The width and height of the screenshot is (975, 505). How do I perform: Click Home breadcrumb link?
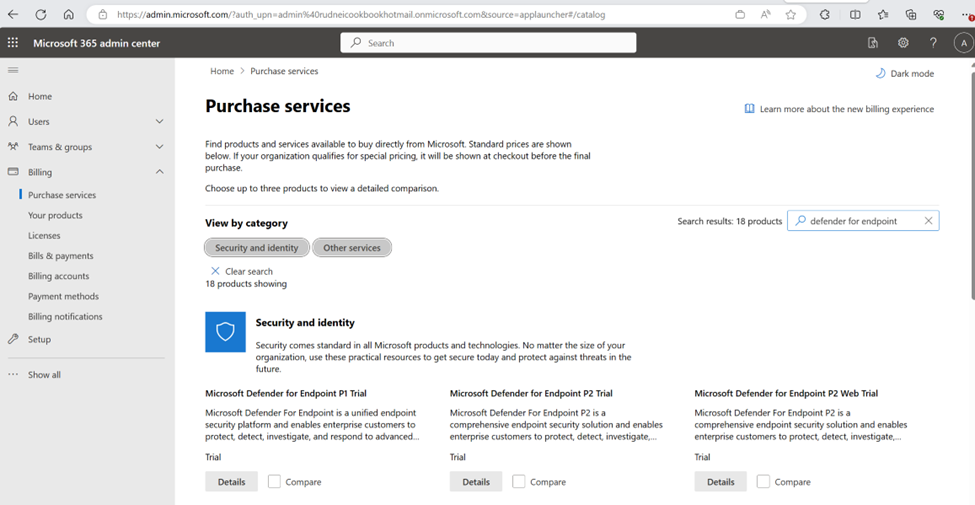(x=222, y=71)
